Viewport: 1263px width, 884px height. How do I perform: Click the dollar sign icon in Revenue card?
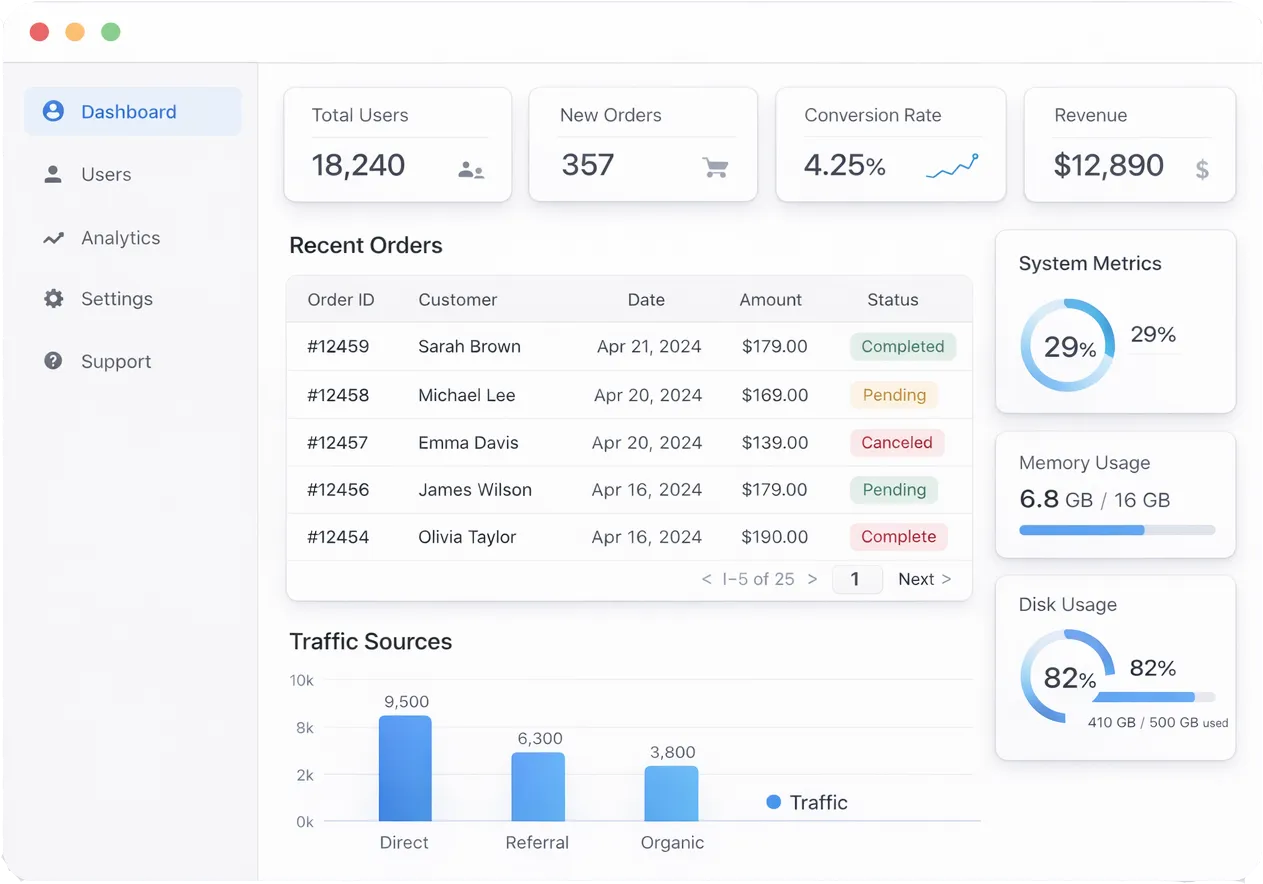(1202, 170)
